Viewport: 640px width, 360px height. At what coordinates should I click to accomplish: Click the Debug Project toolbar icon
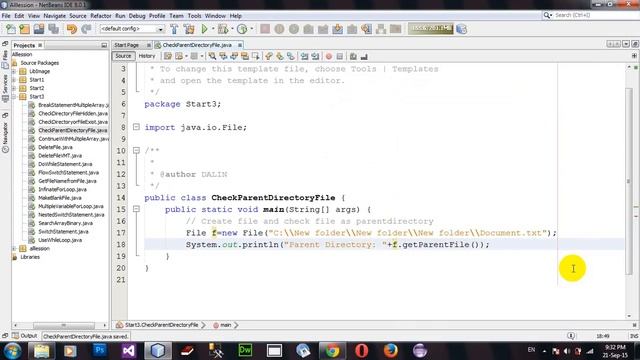pos(223,29)
